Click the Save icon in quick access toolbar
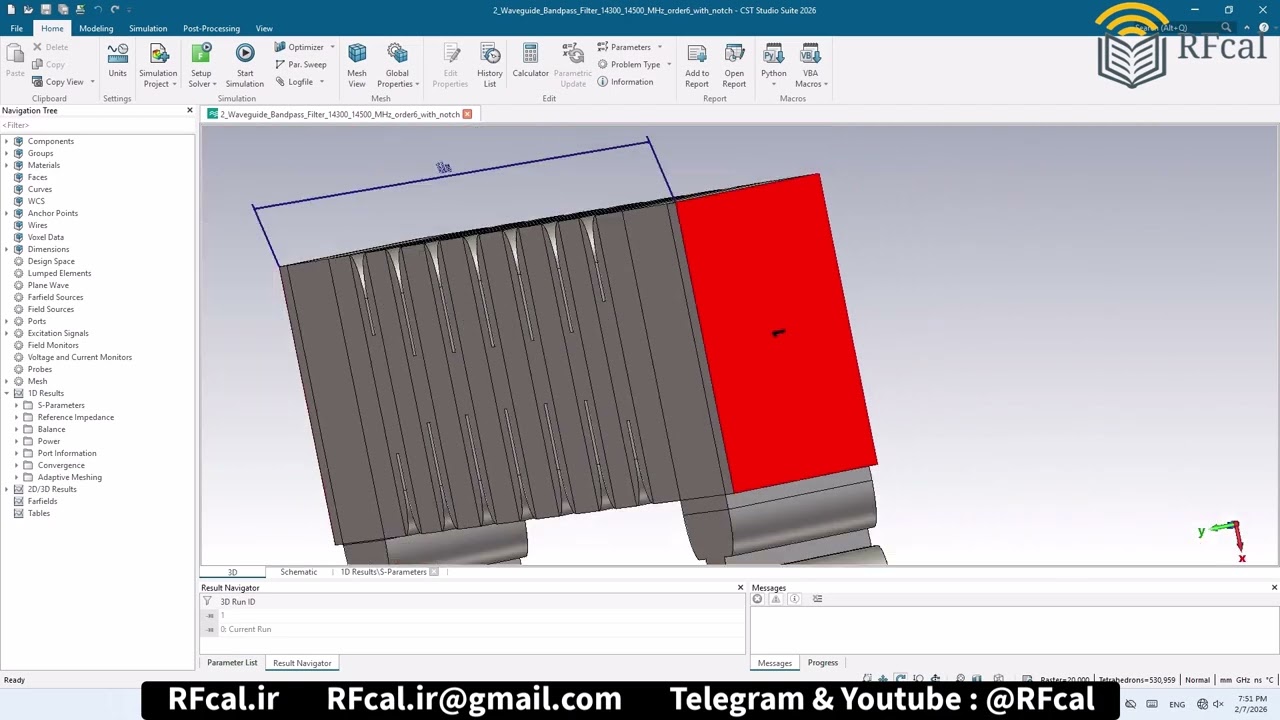1280x720 pixels. [45, 10]
